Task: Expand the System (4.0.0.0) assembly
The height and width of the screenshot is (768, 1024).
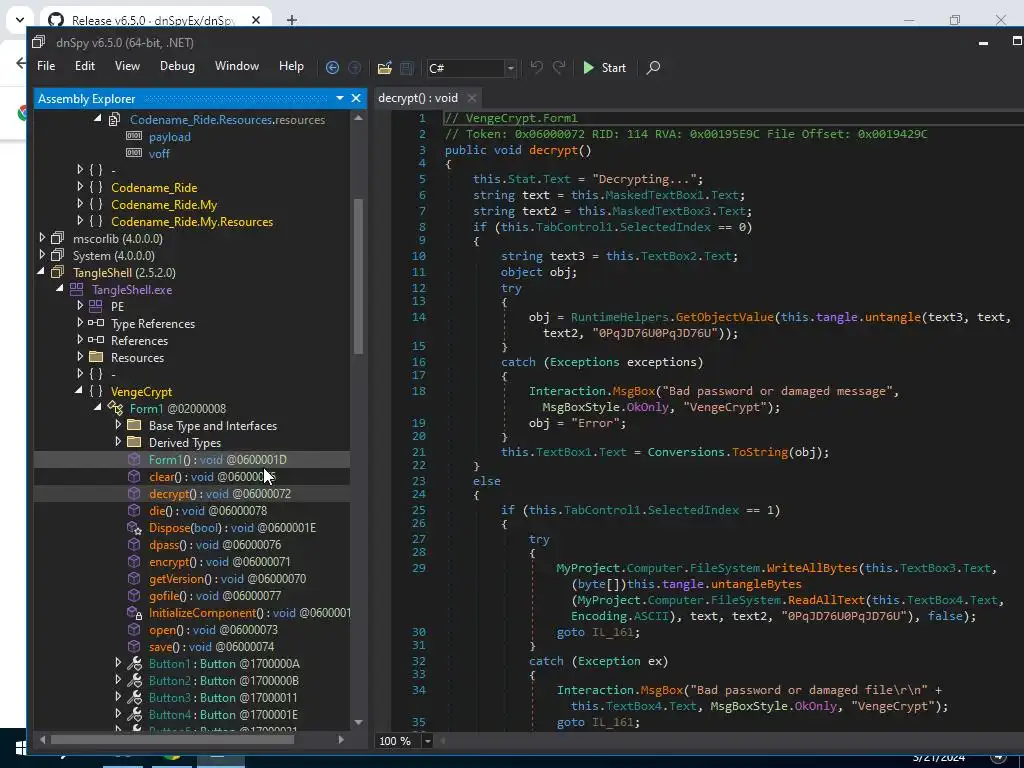Action: (x=42, y=255)
